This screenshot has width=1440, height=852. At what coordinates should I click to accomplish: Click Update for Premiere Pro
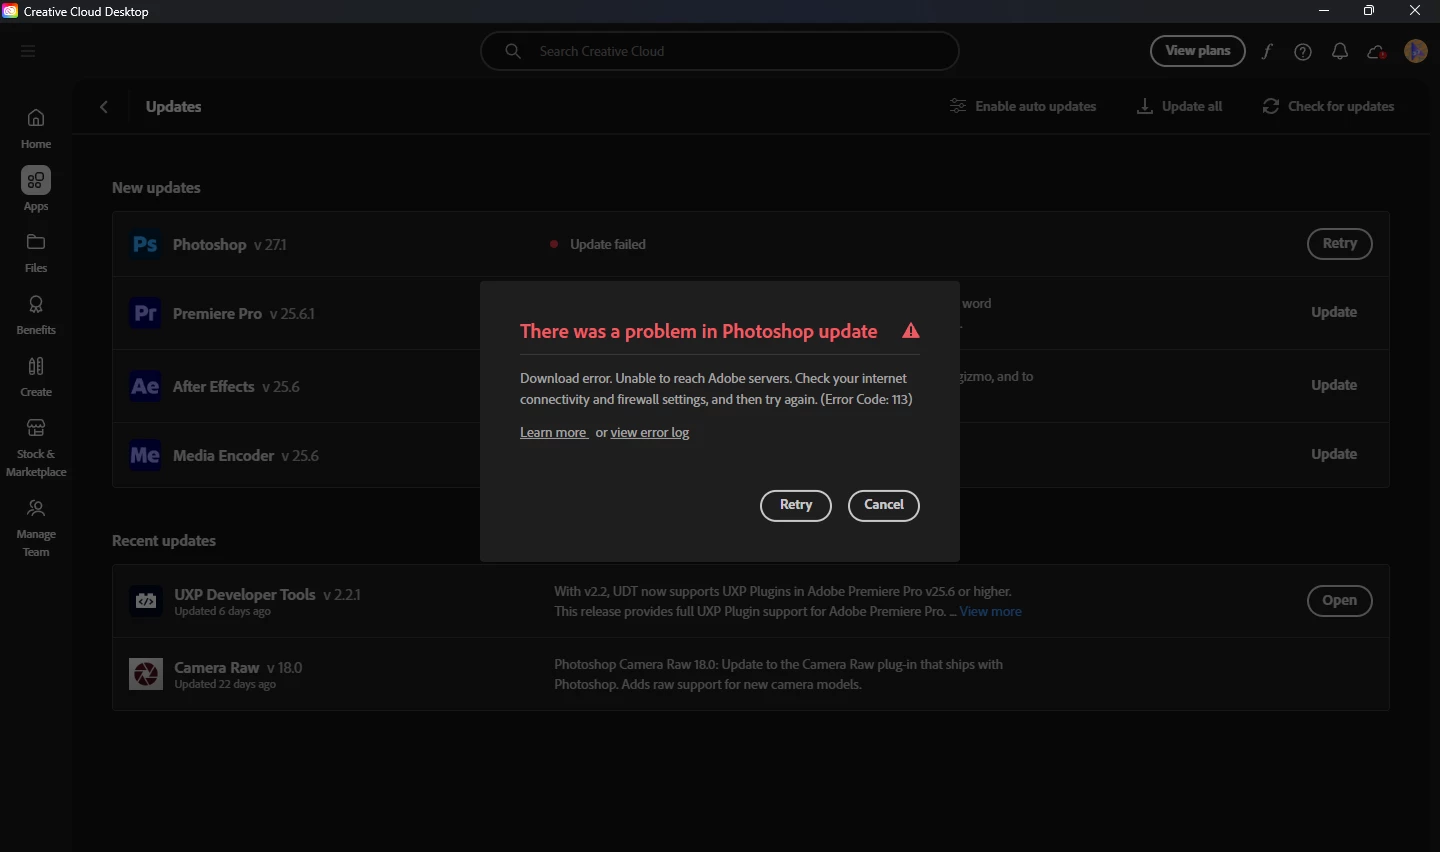click(1334, 312)
